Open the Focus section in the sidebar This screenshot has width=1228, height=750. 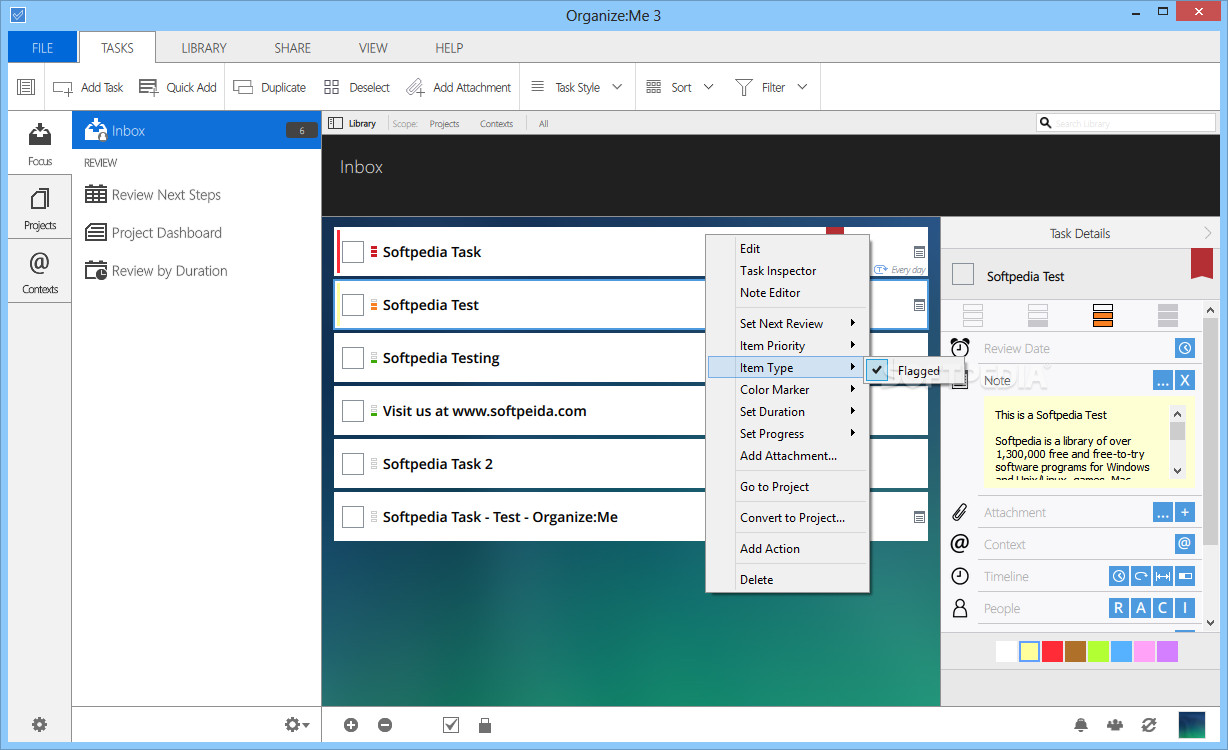(x=40, y=143)
